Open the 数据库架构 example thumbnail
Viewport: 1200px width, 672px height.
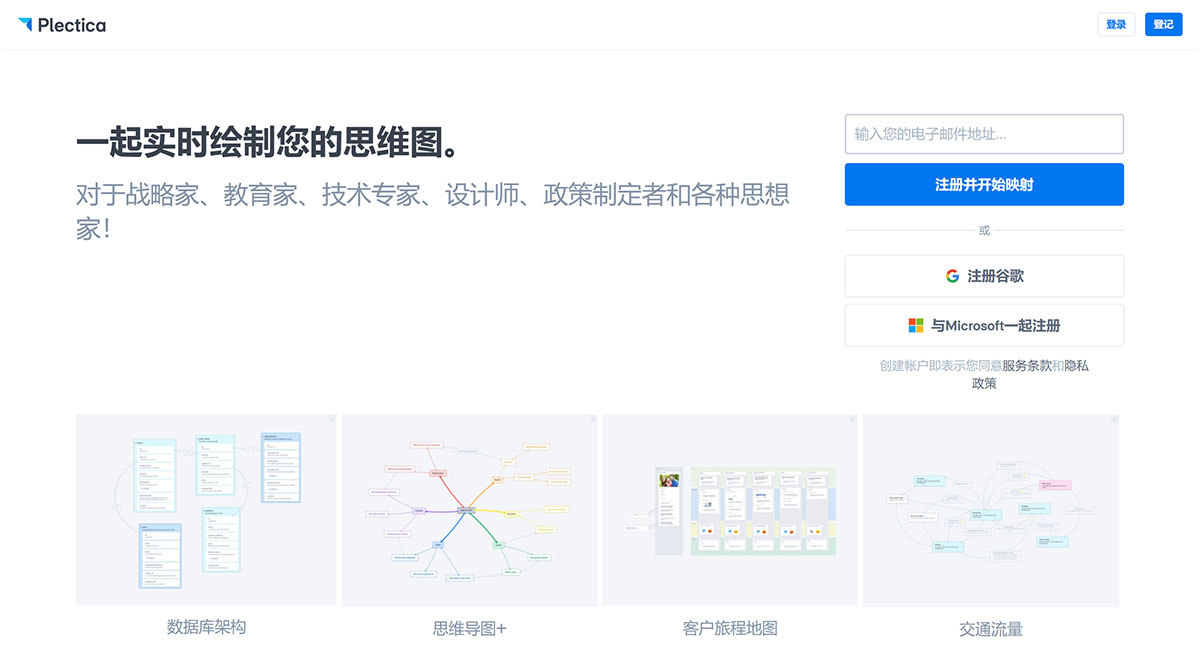206,509
